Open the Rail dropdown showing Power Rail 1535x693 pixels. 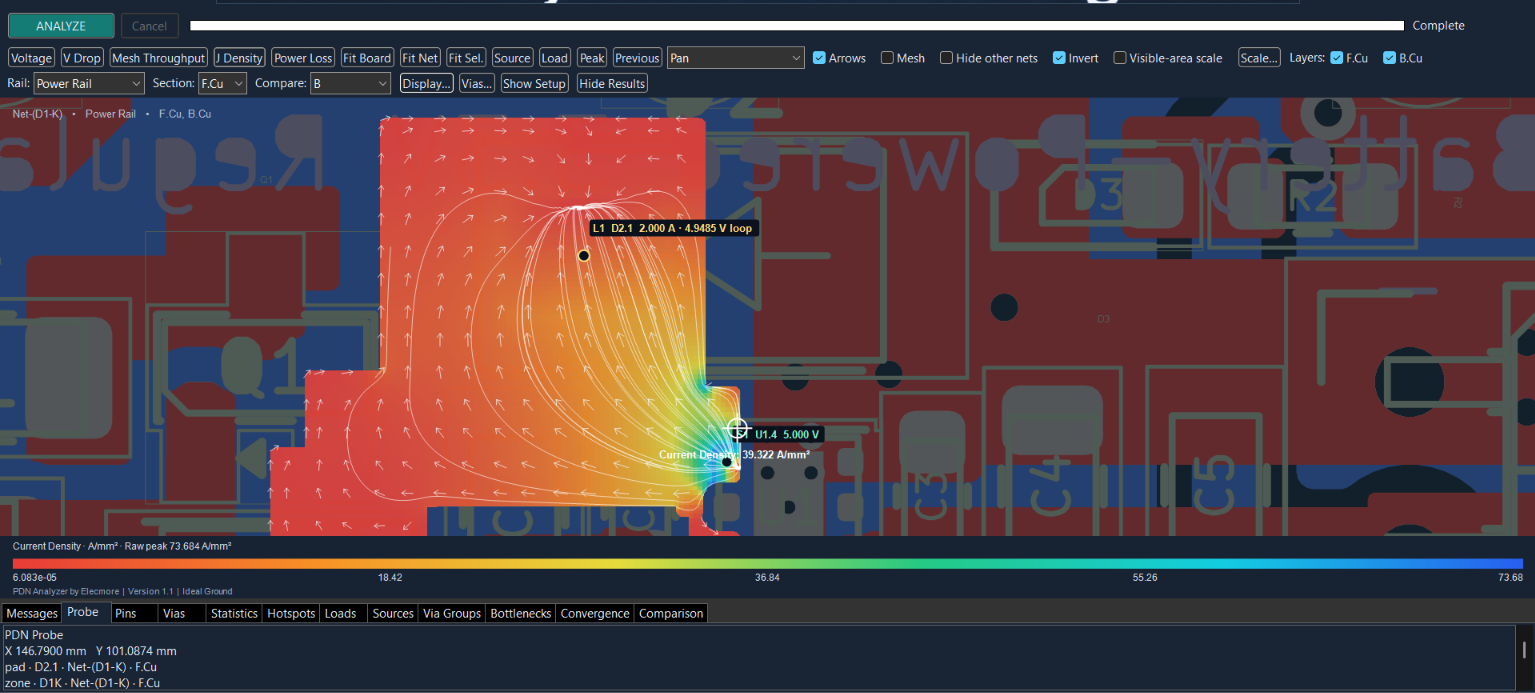pos(89,84)
